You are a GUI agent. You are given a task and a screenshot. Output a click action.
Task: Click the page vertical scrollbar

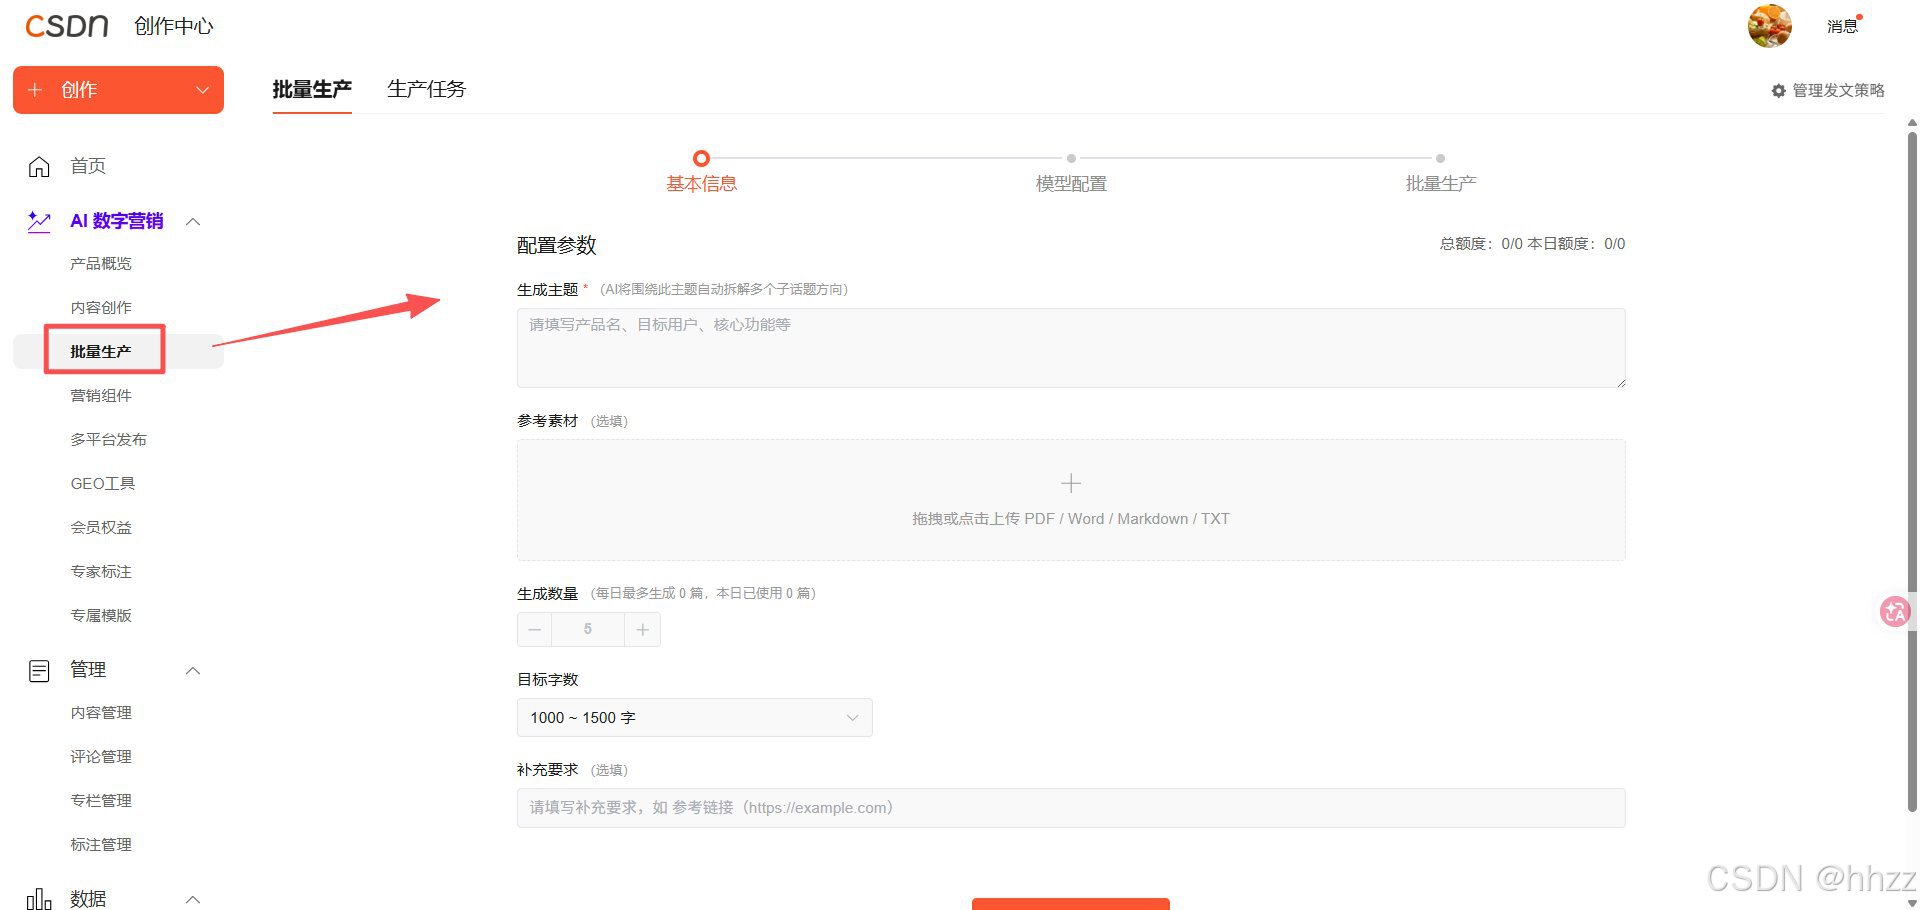click(x=1912, y=470)
